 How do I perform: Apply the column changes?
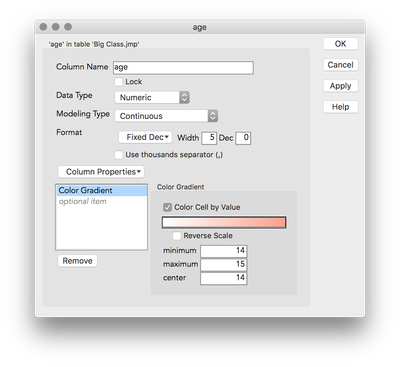340,86
